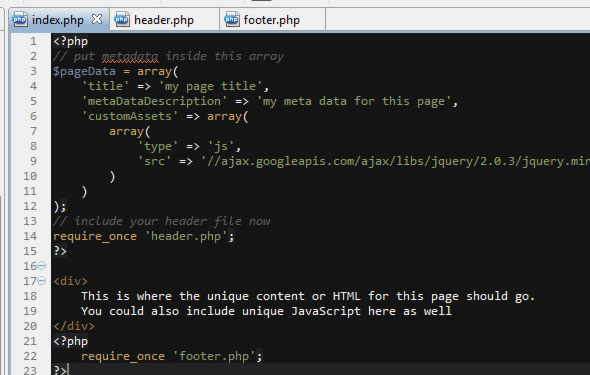
Task: Click the 'my page title' string
Action: [210, 87]
